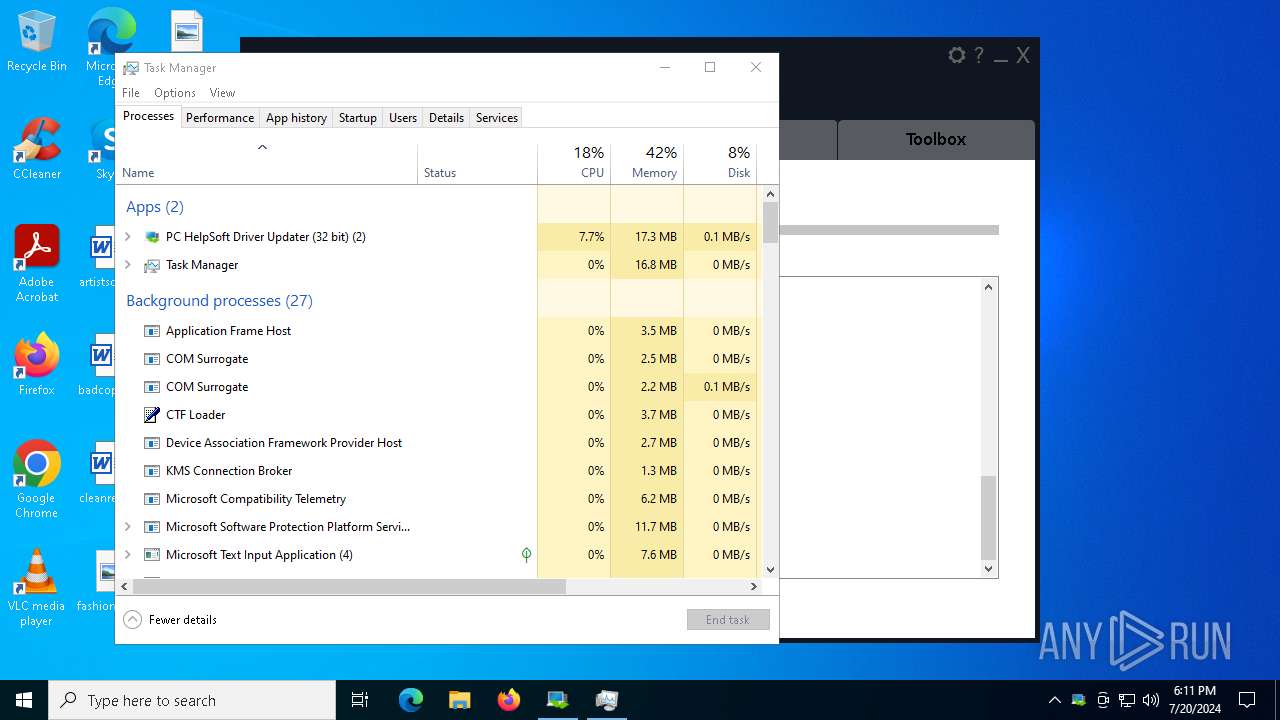Open help question mark in Driver Updater window
Viewport: 1280px width, 720px height.
click(x=979, y=55)
